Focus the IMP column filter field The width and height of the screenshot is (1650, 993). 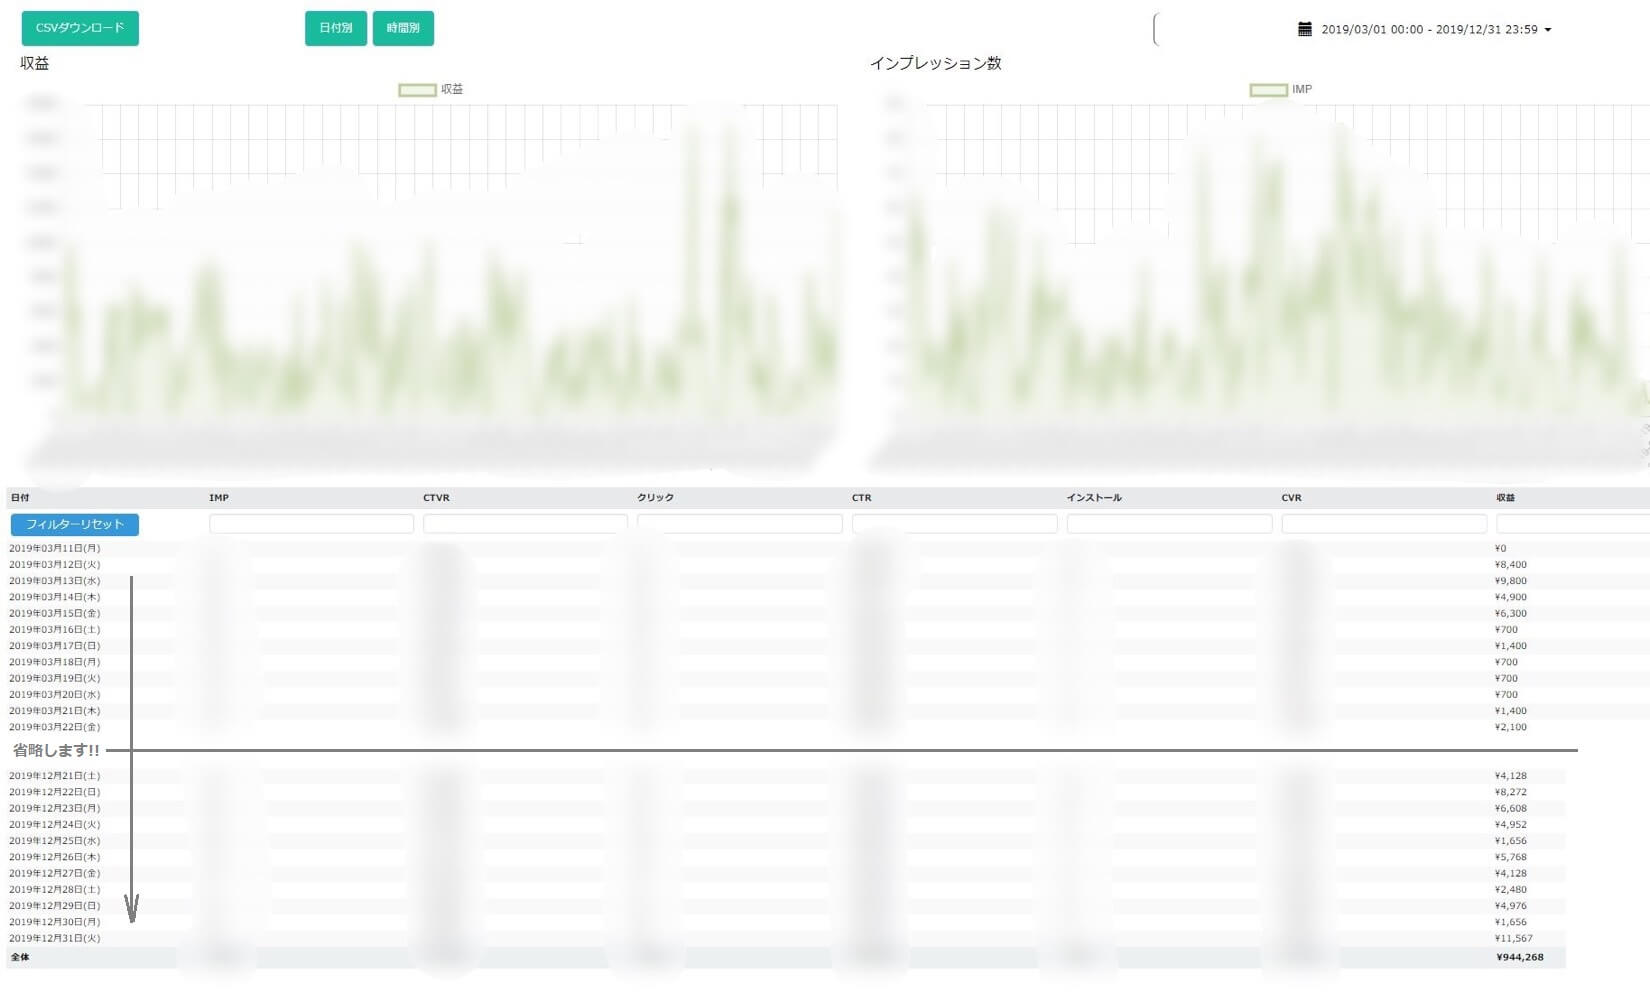[x=311, y=523]
